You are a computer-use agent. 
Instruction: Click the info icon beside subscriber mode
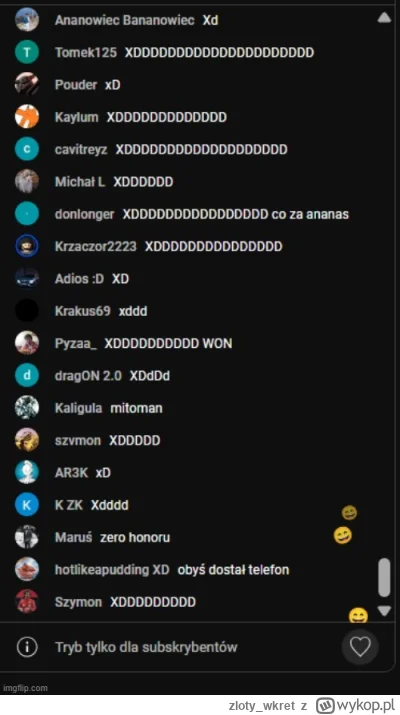tap(27, 647)
